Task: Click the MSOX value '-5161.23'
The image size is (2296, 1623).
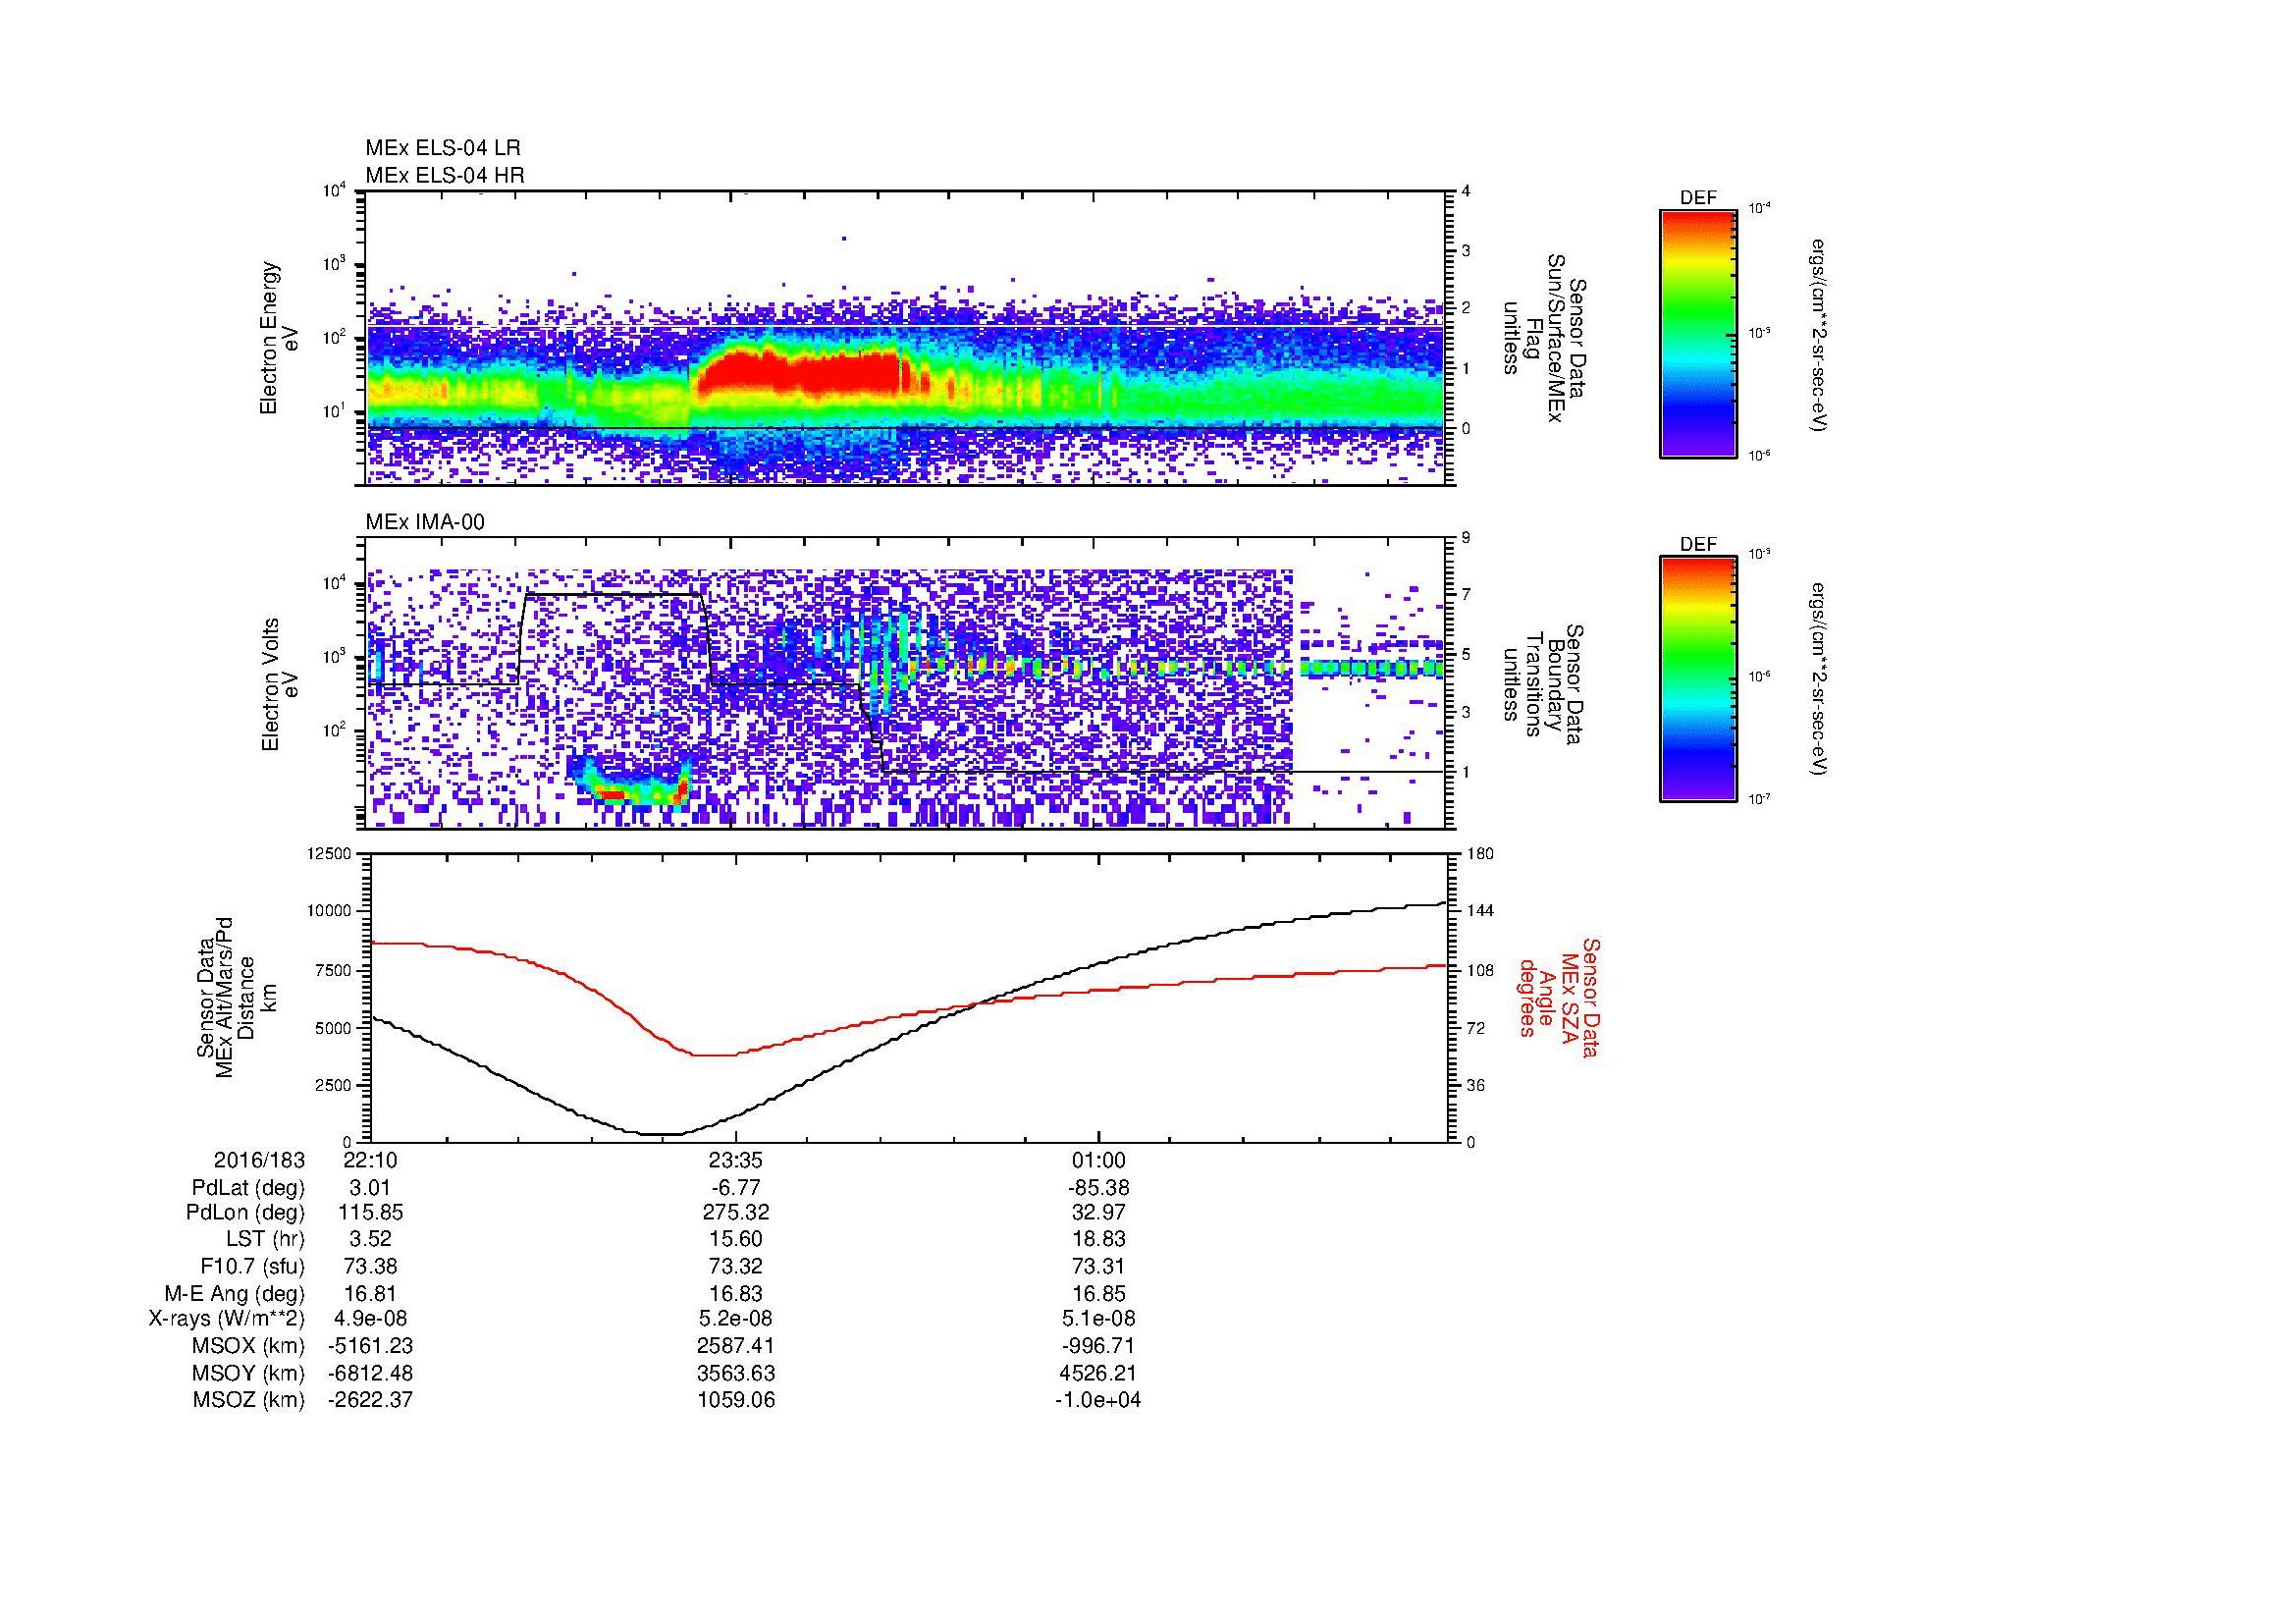Action: (x=370, y=1346)
